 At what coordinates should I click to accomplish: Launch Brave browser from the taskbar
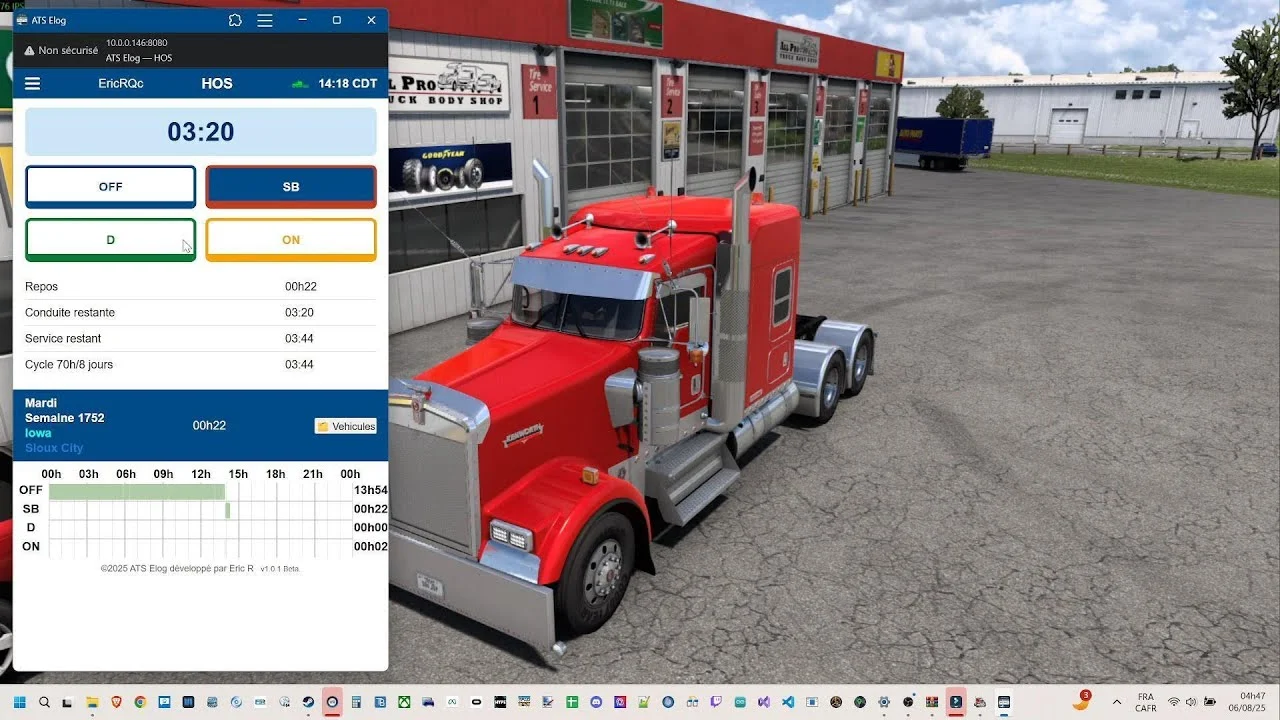tap(116, 702)
